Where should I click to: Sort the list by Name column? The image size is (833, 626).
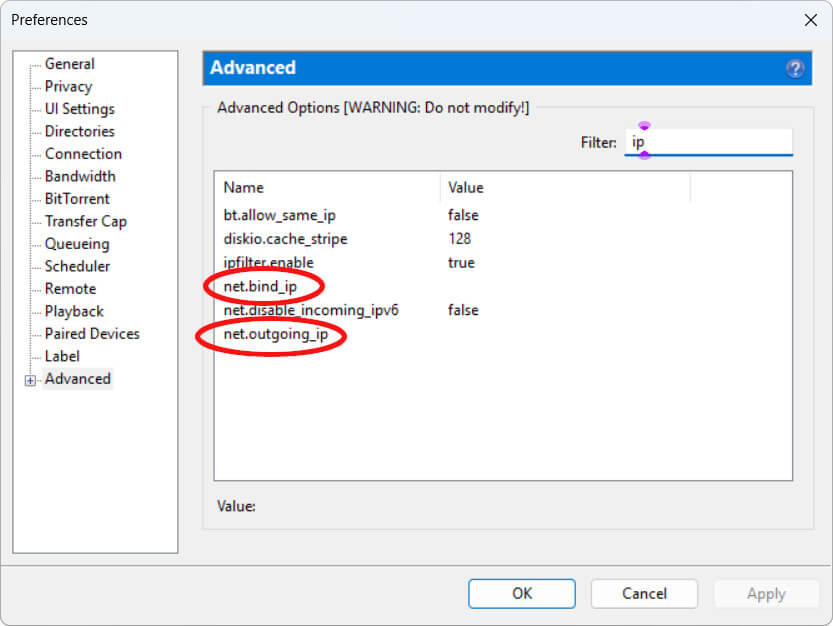point(327,188)
